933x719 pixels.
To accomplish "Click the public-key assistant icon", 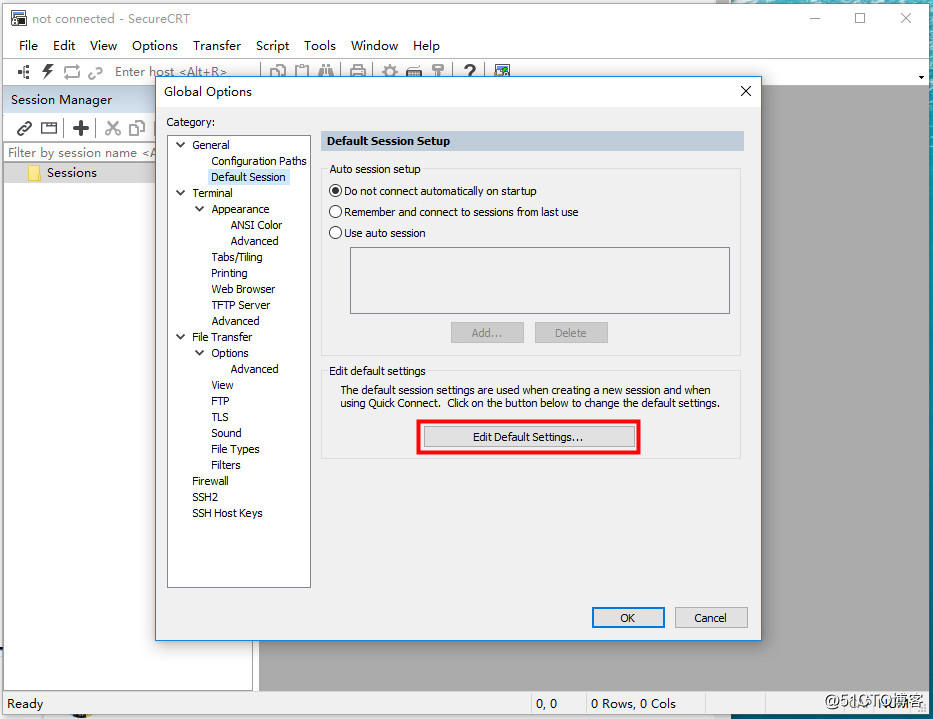I will (439, 71).
